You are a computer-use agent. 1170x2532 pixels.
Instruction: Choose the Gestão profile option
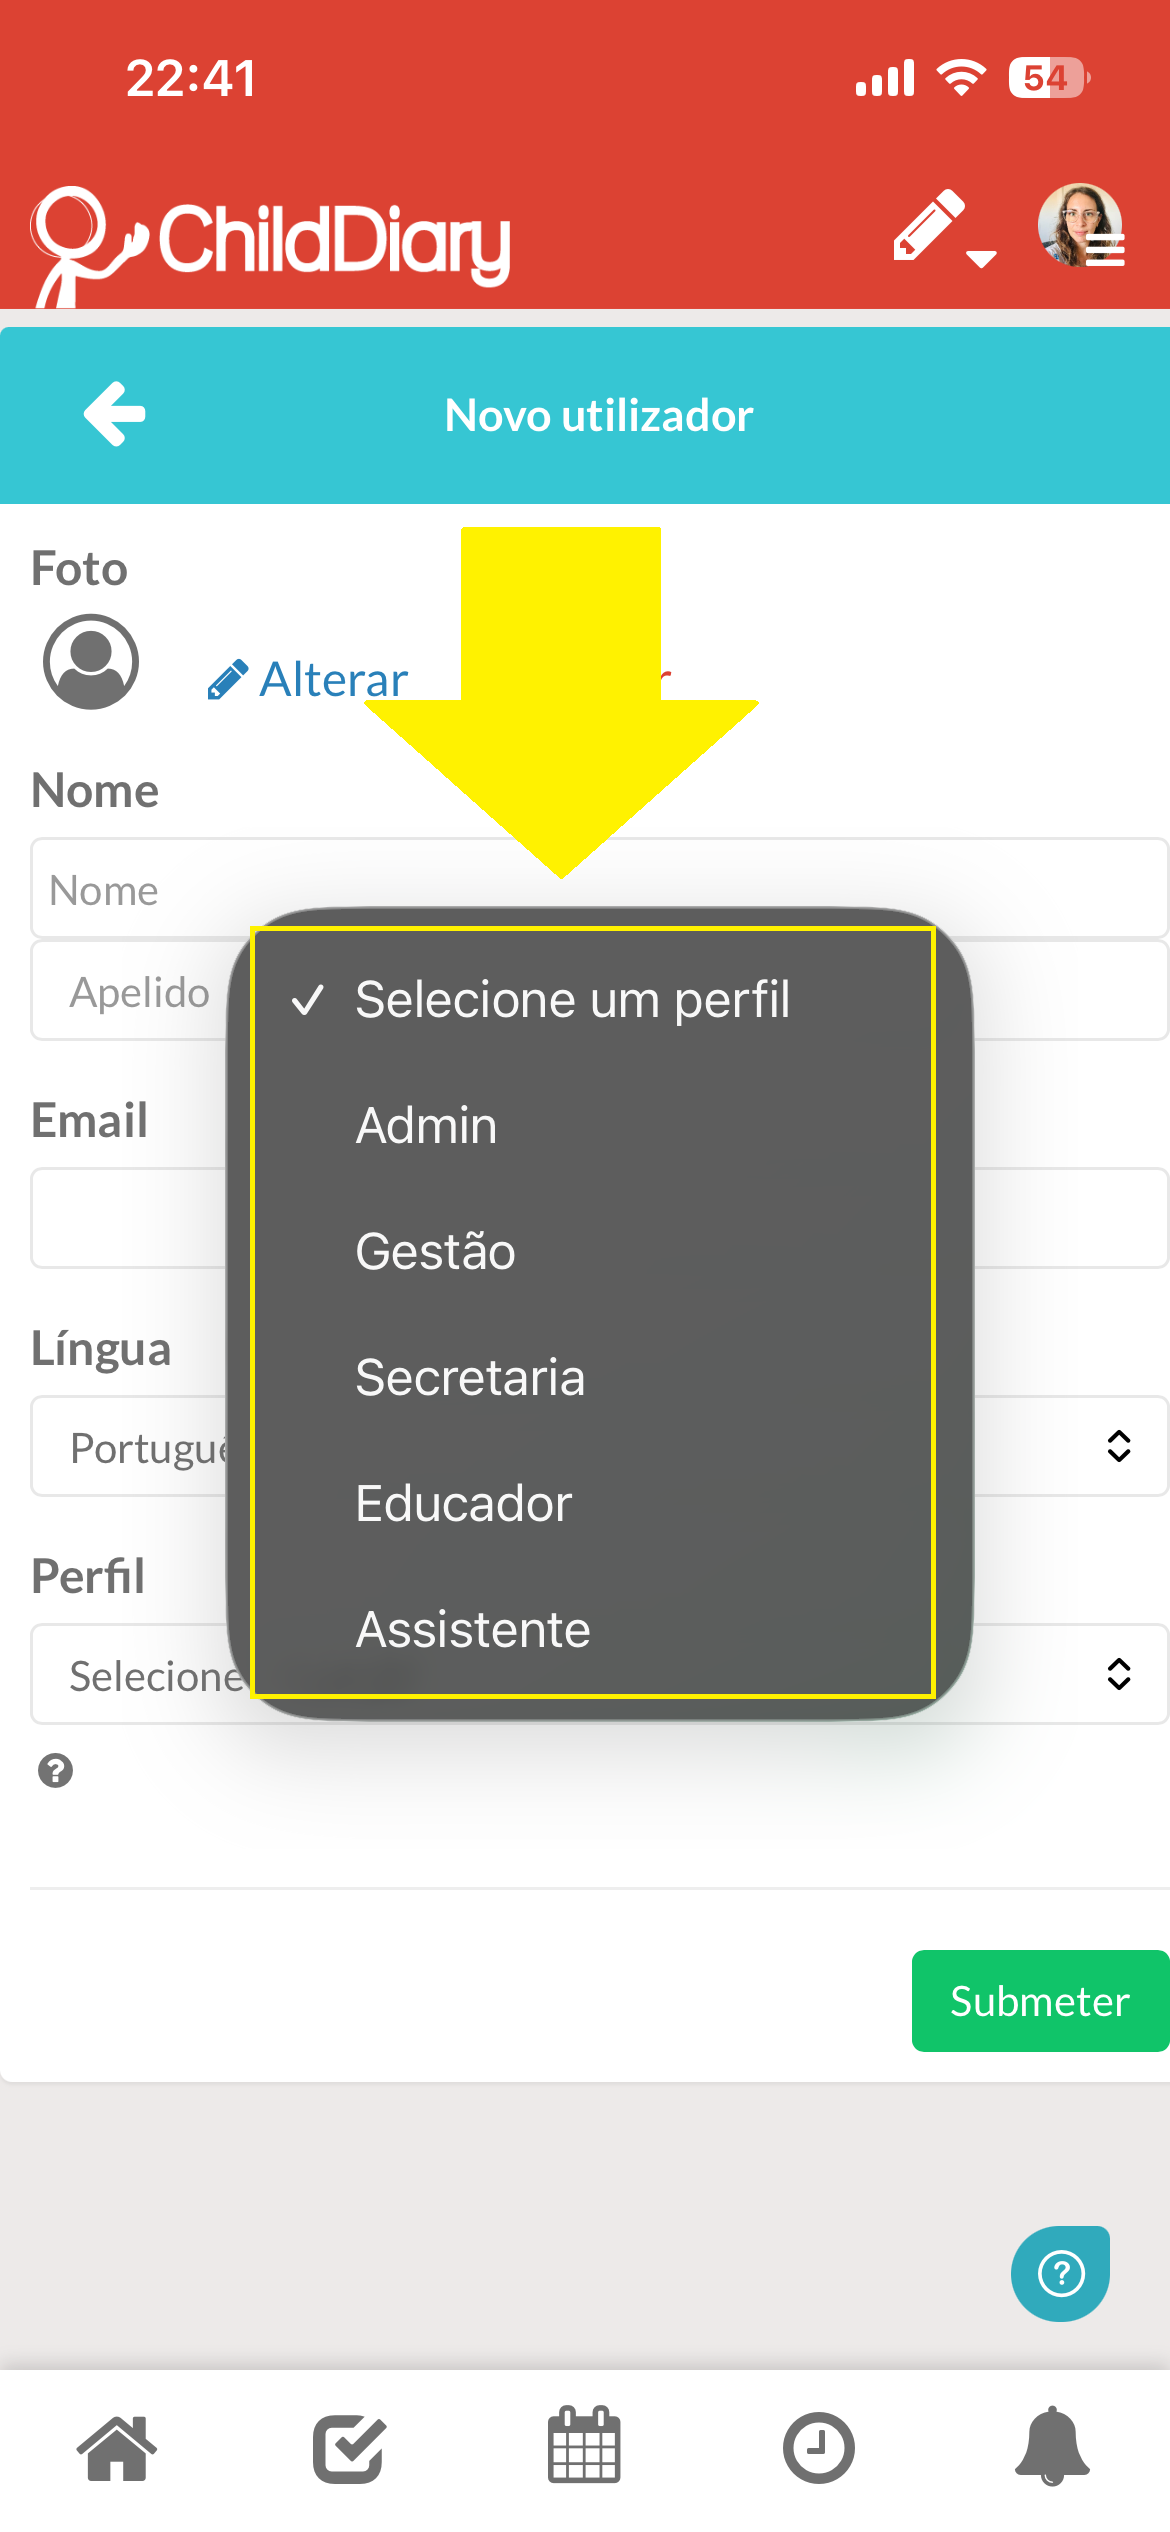pos(594,1251)
